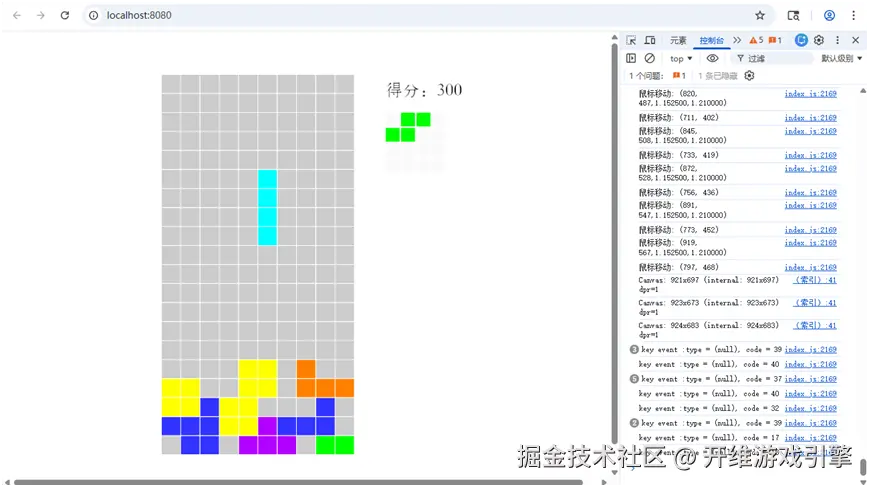Viewport: 869px width, 487px height.
Task: Click the site information icon in address bar
Action: click(x=94, y=16)
